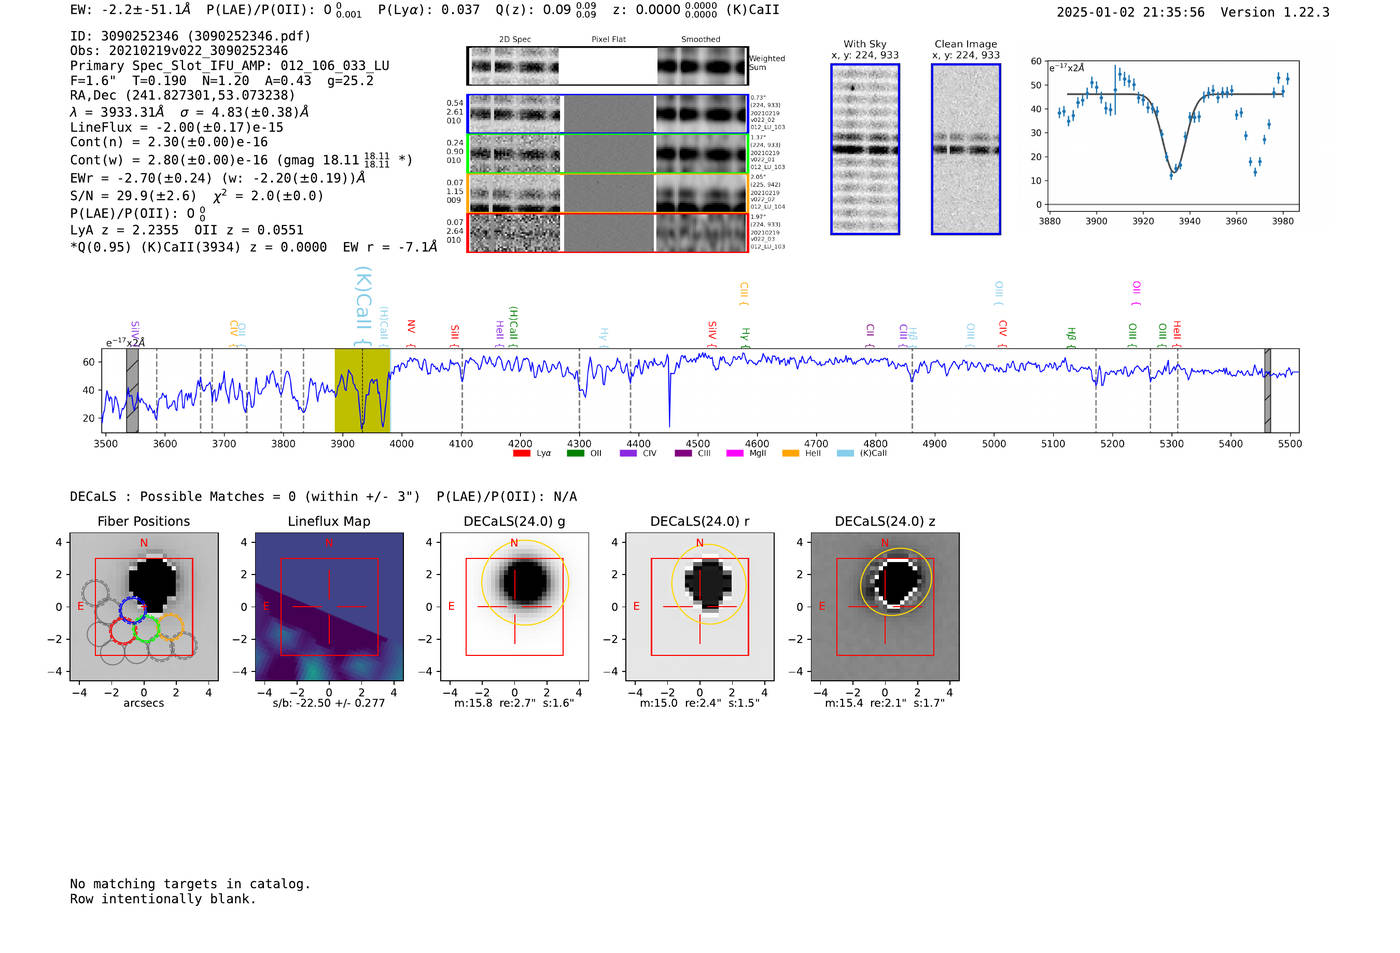Click the green OII legend swatch

[575, 454]
